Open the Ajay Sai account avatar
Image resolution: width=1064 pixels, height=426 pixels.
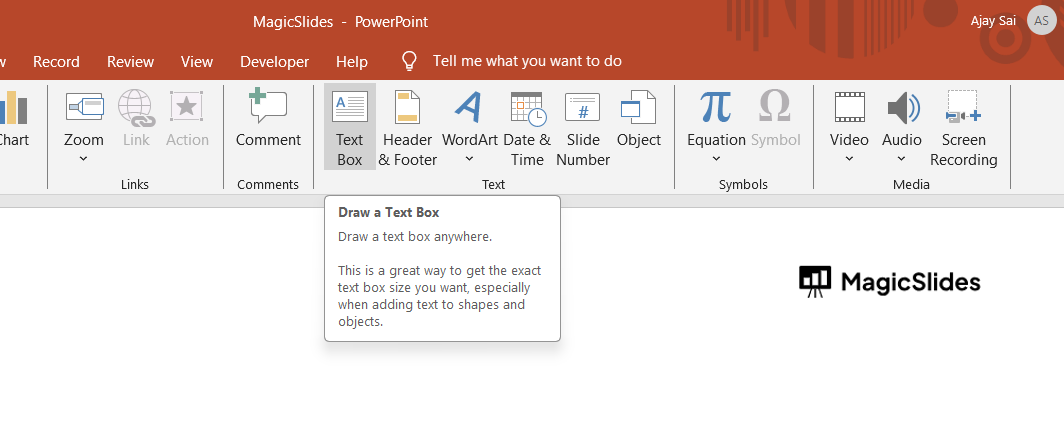(x=1039, y=21)
